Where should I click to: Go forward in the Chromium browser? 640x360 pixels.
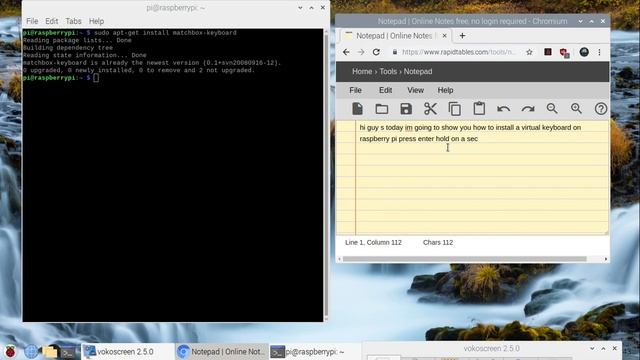tap(361, 52)
